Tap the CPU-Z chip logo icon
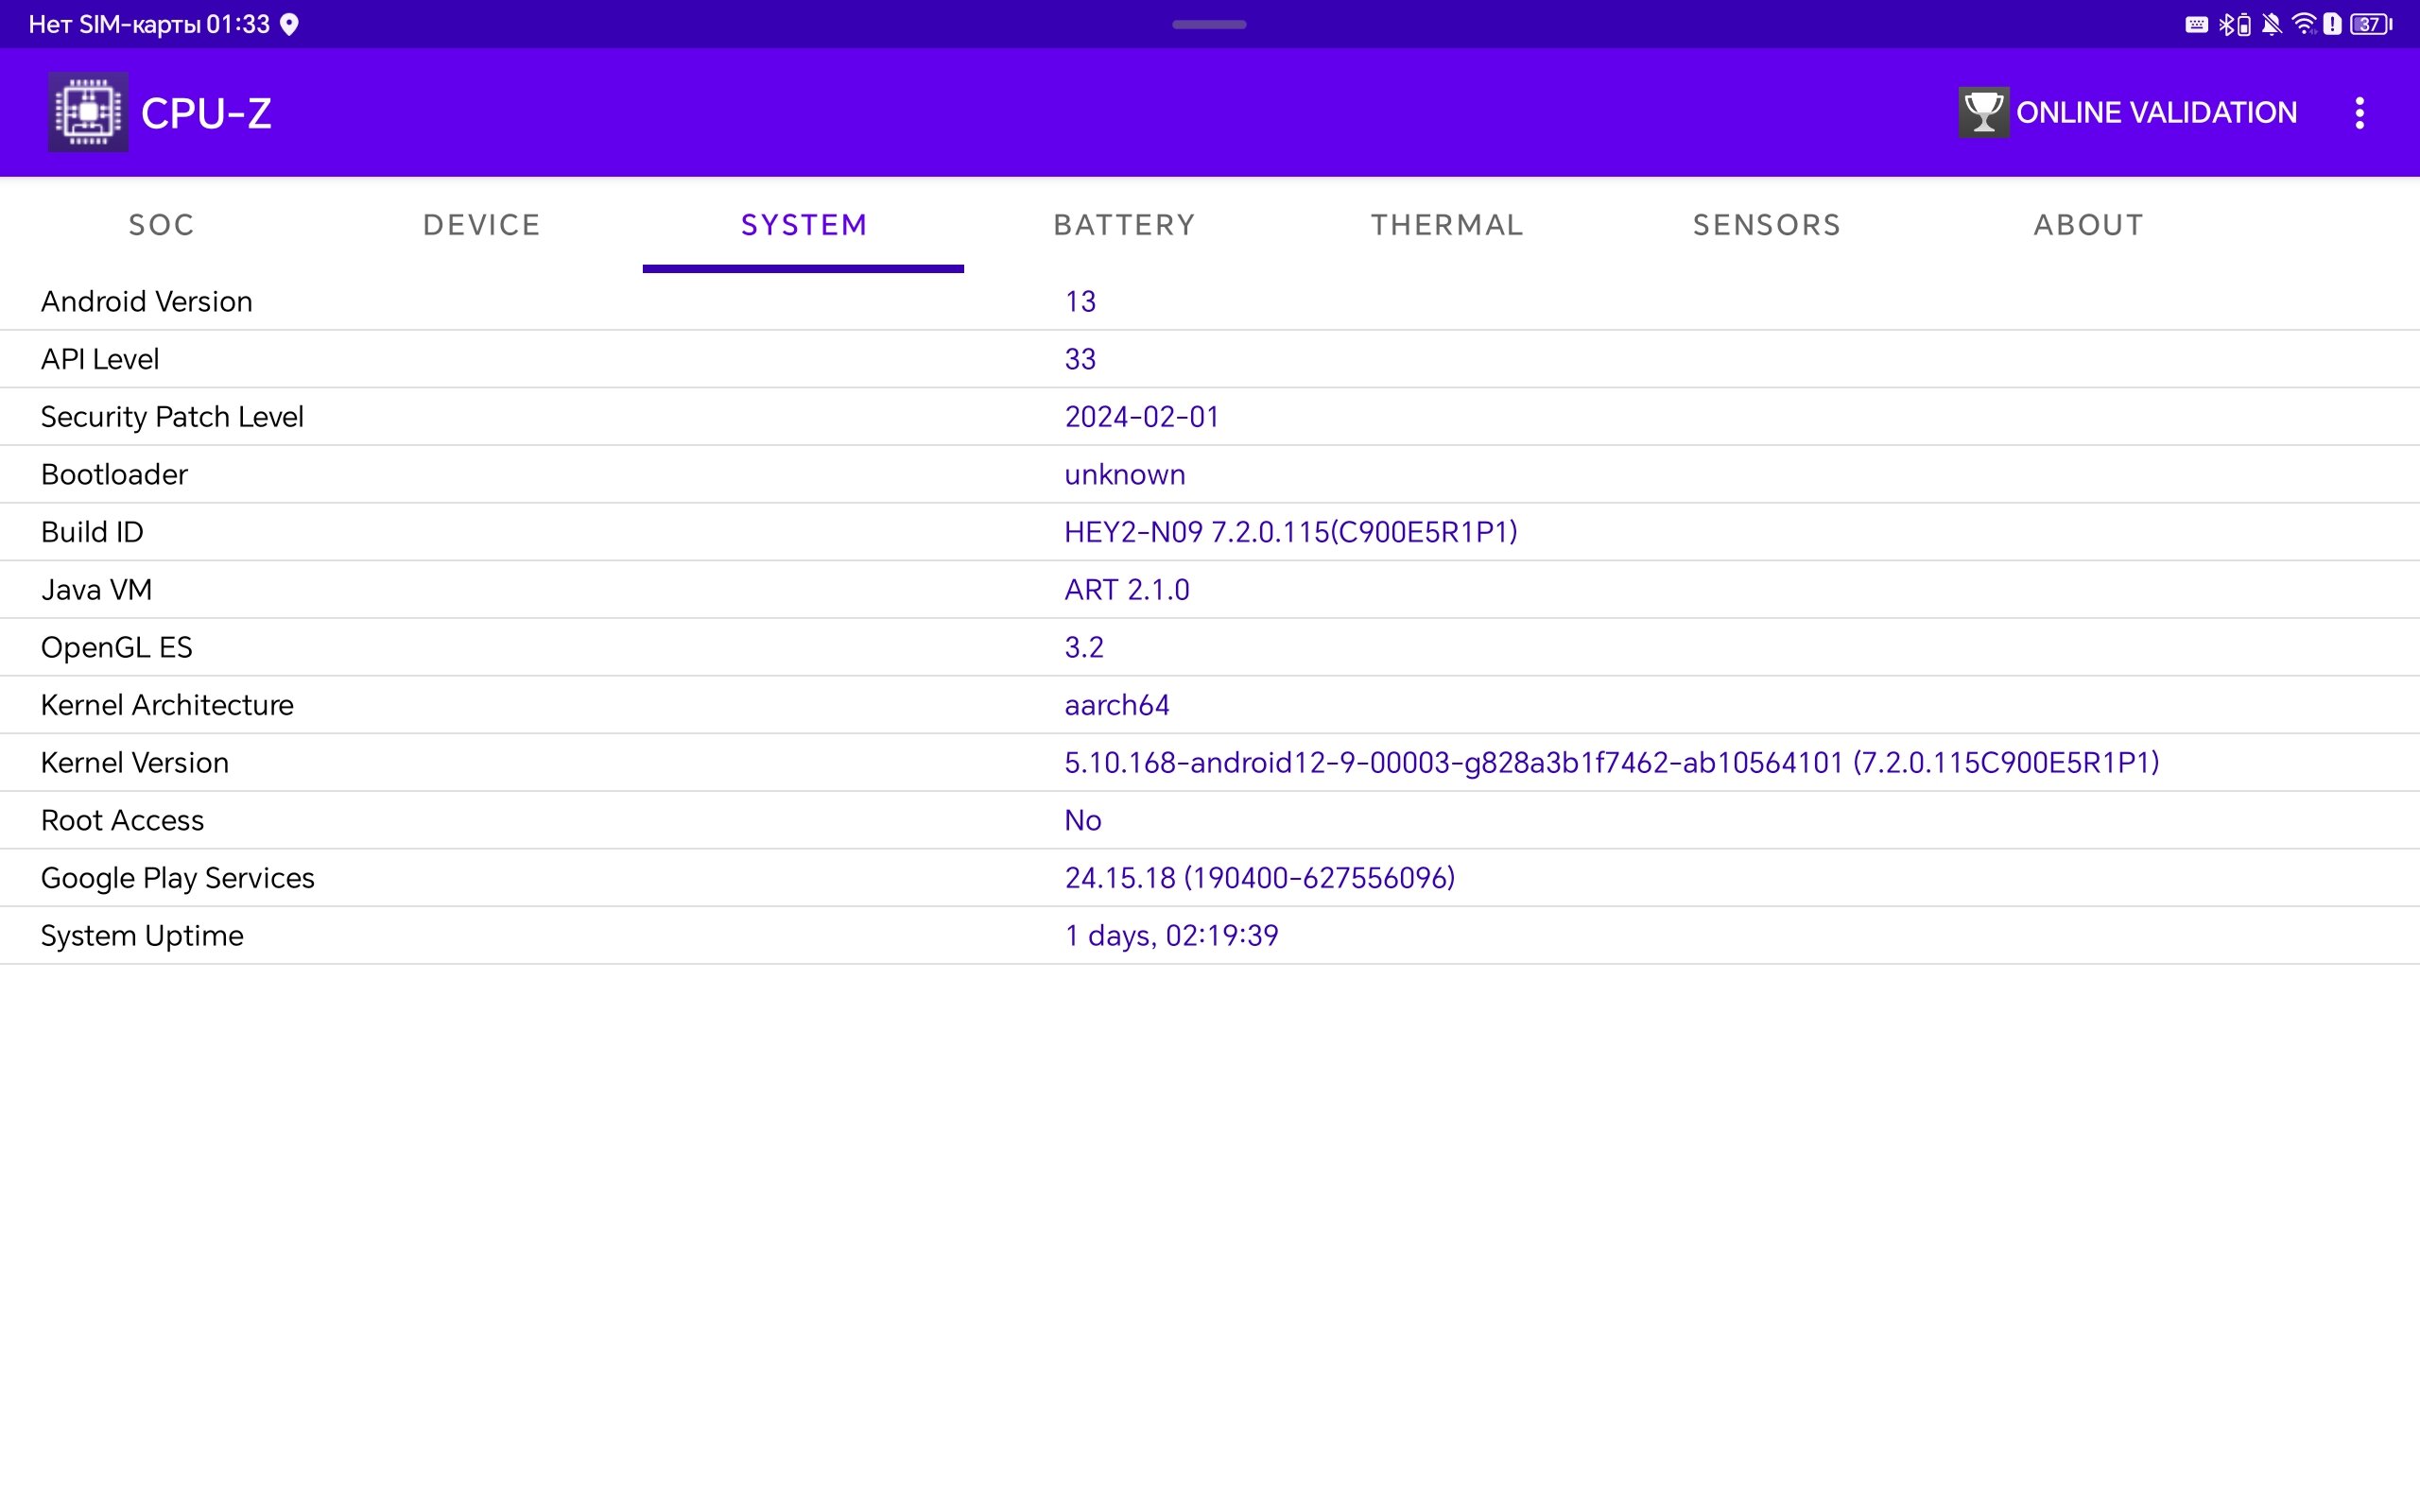The height and width of the screenshot is (1512, 2420). (x=88, y=112)
